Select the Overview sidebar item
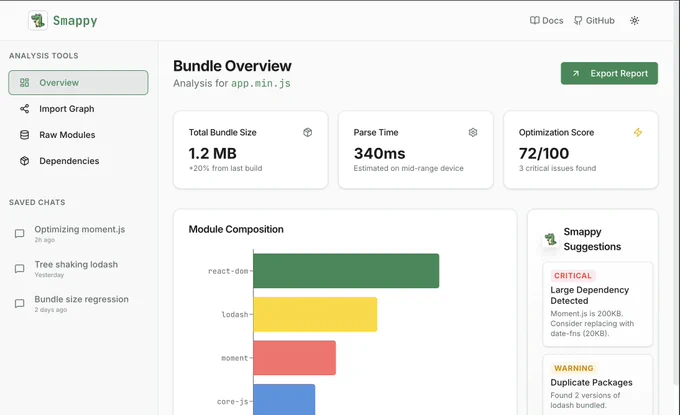680x415 pixels. (x=78, y=82)
